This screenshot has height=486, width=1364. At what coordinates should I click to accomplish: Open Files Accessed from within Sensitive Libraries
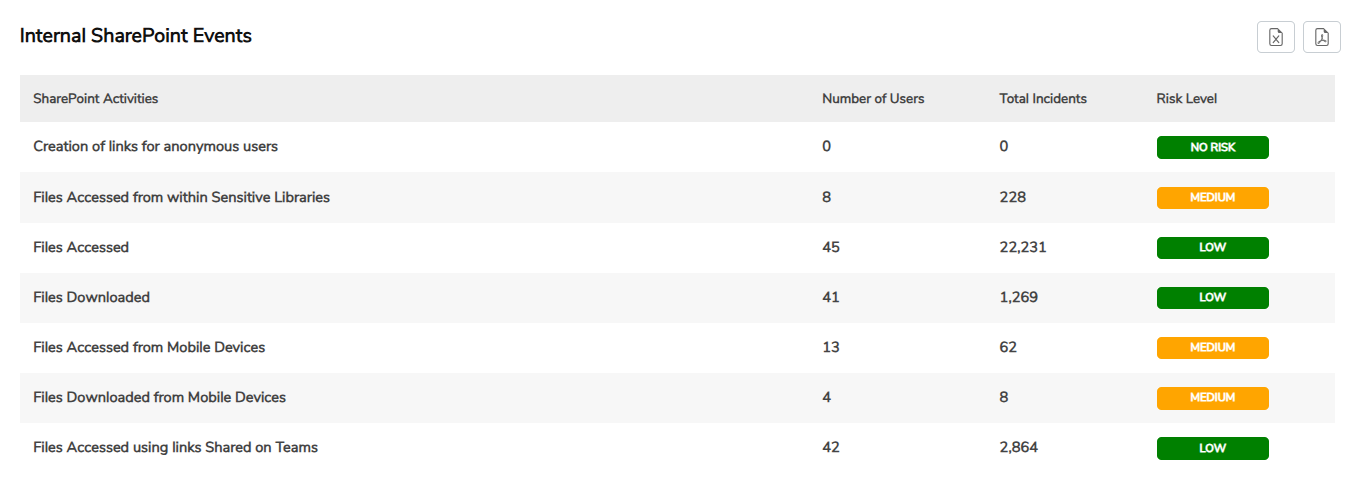181,198
